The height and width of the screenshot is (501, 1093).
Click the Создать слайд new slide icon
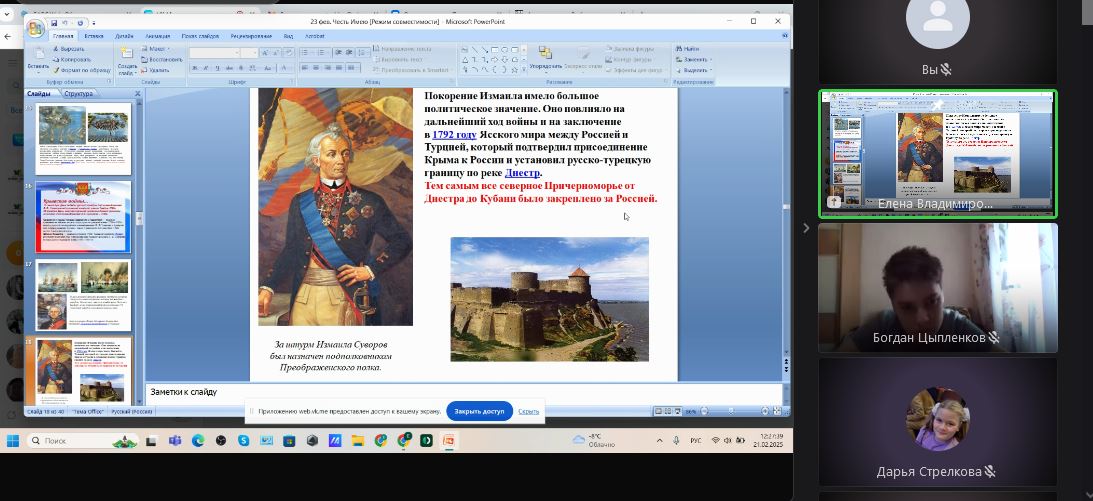point(126,53)
